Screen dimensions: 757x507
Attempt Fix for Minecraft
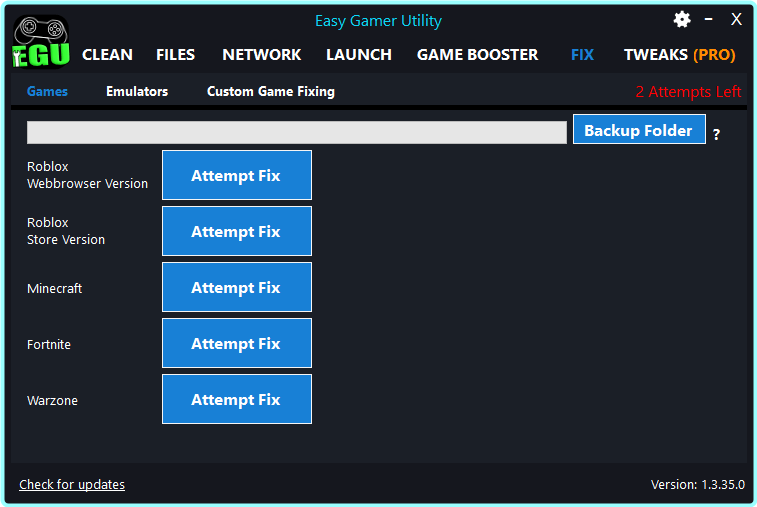pos(236,287)
